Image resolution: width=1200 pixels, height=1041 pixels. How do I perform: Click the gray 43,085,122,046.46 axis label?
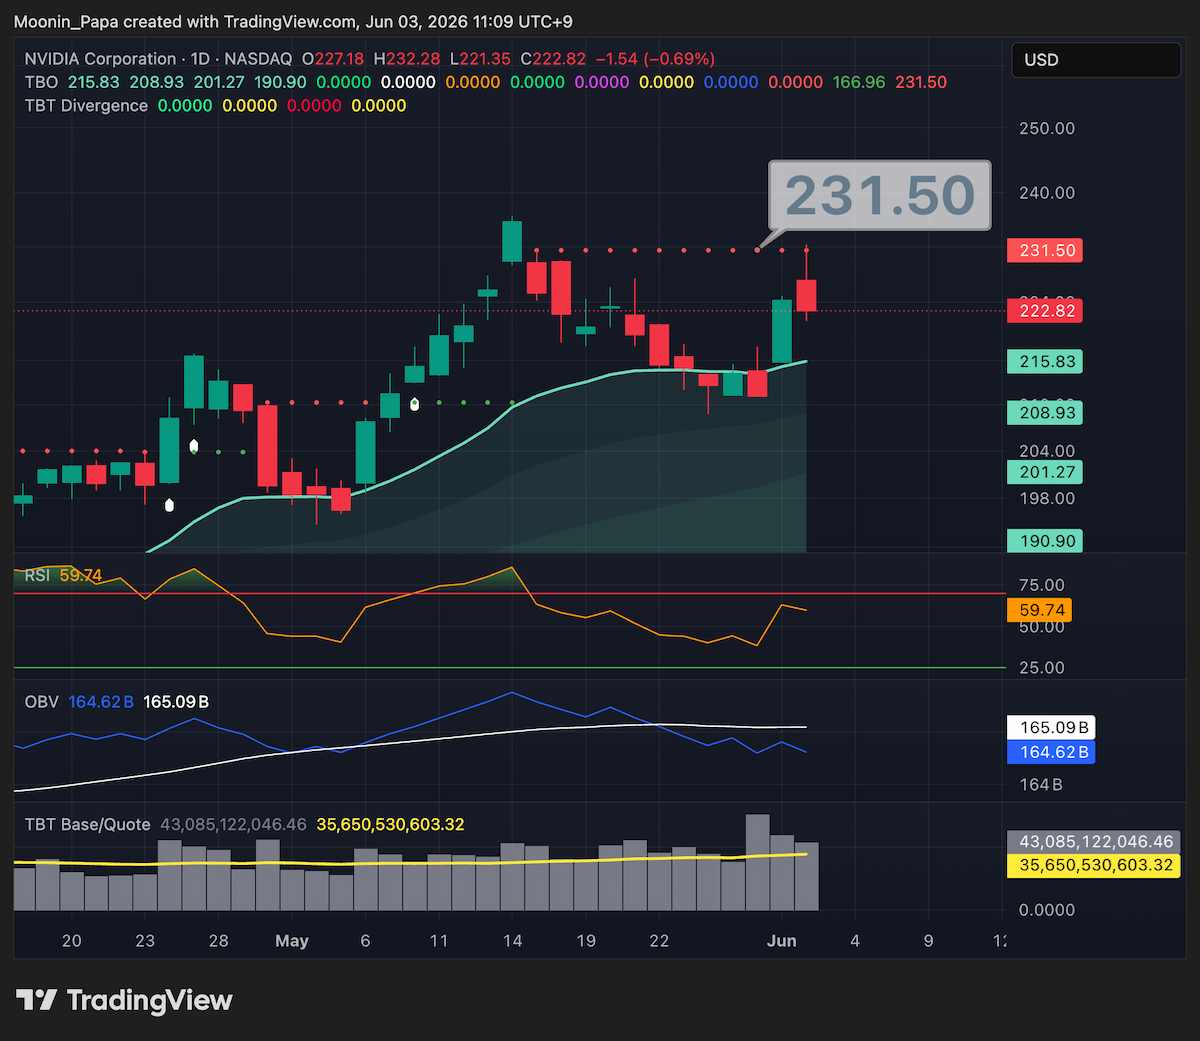(x=1094, y=842)
